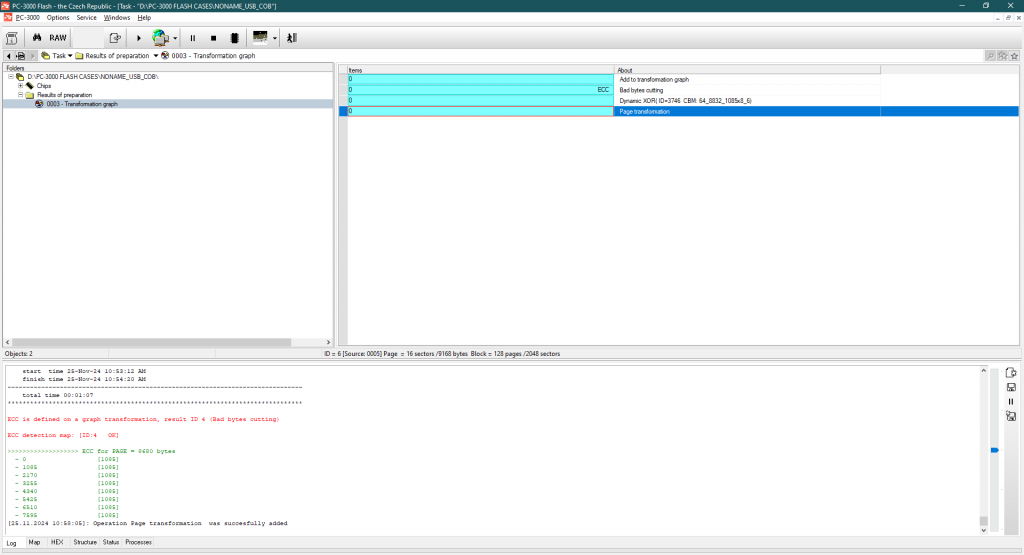
Task: Switch to the Structure tab
Action: click(x=85, y=542)
